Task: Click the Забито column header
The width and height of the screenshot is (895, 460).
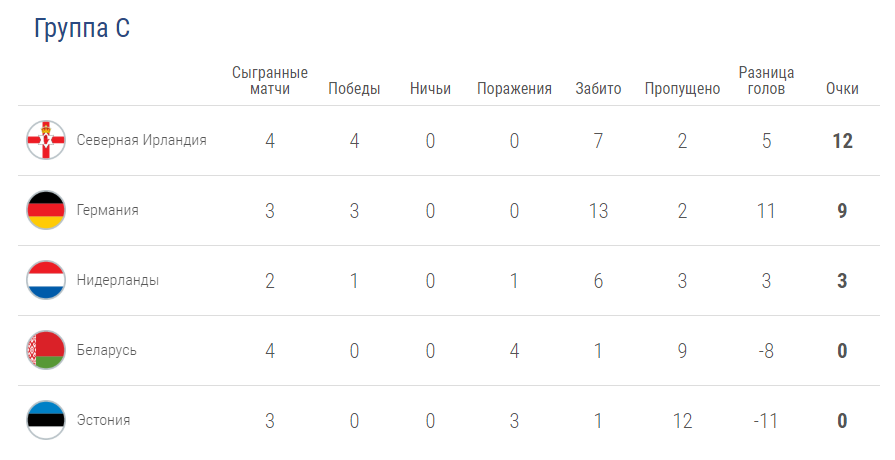Action: click(x=598, y=88)
